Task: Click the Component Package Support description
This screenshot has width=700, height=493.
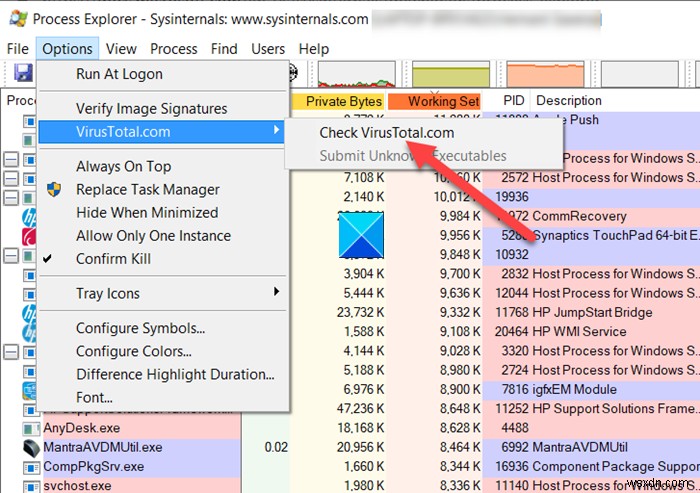Action: (x=616, y=467)
